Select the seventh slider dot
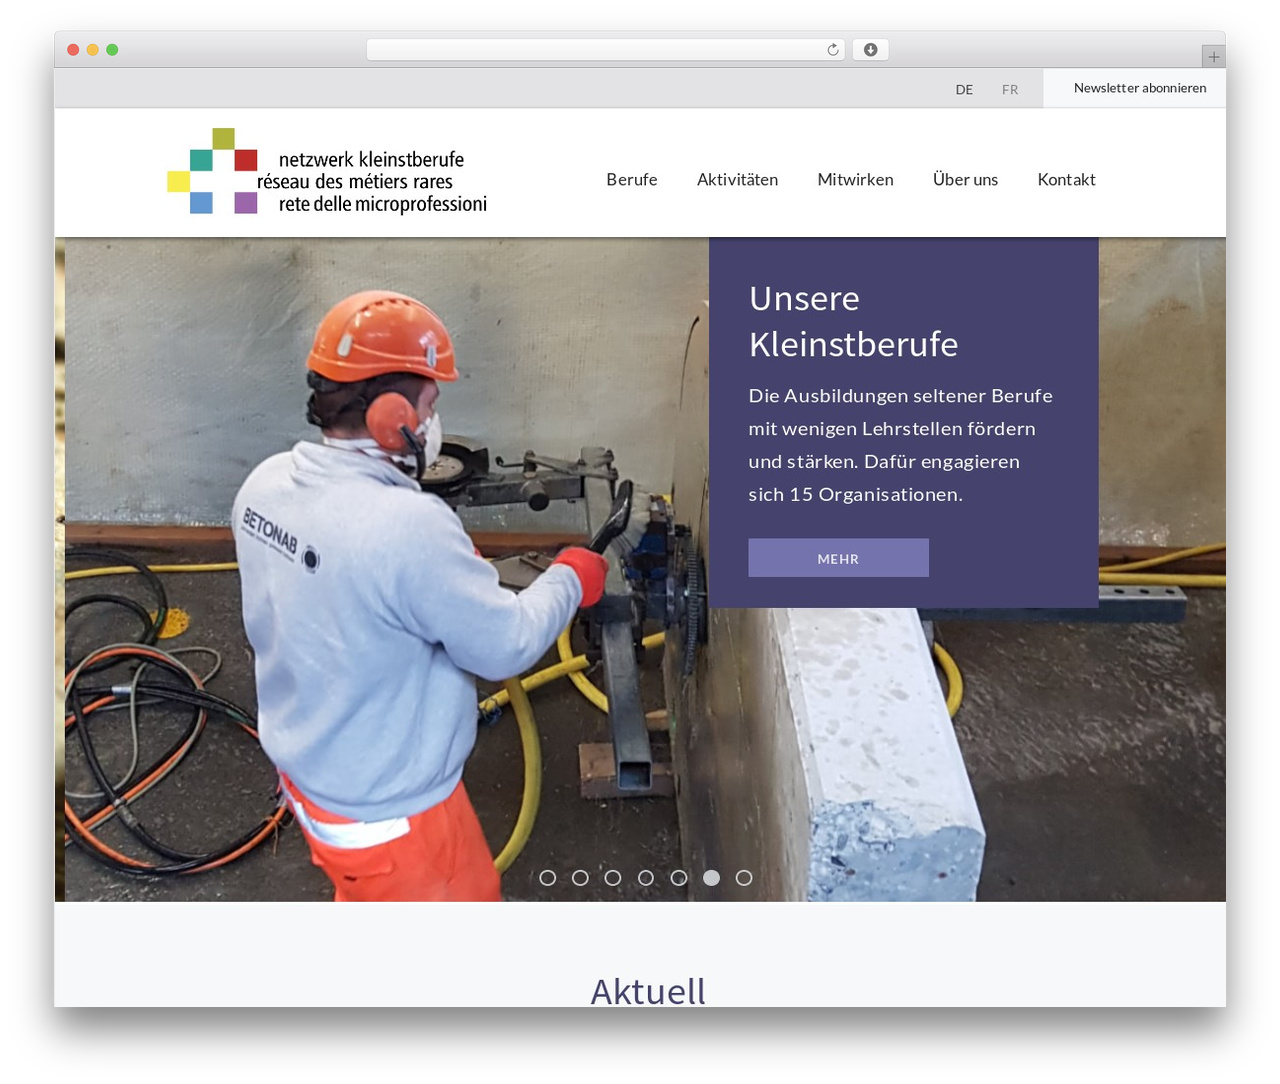 point(744,878)
